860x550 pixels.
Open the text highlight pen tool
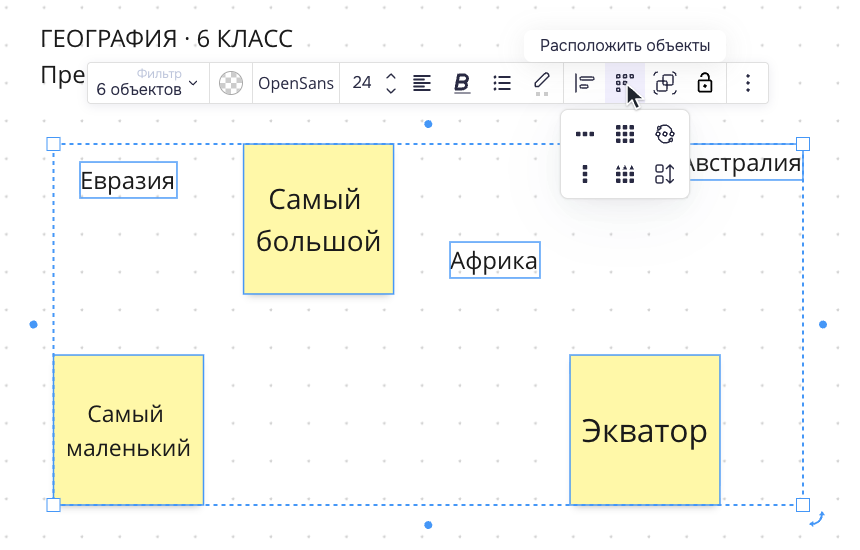click(x=541, y=83)
